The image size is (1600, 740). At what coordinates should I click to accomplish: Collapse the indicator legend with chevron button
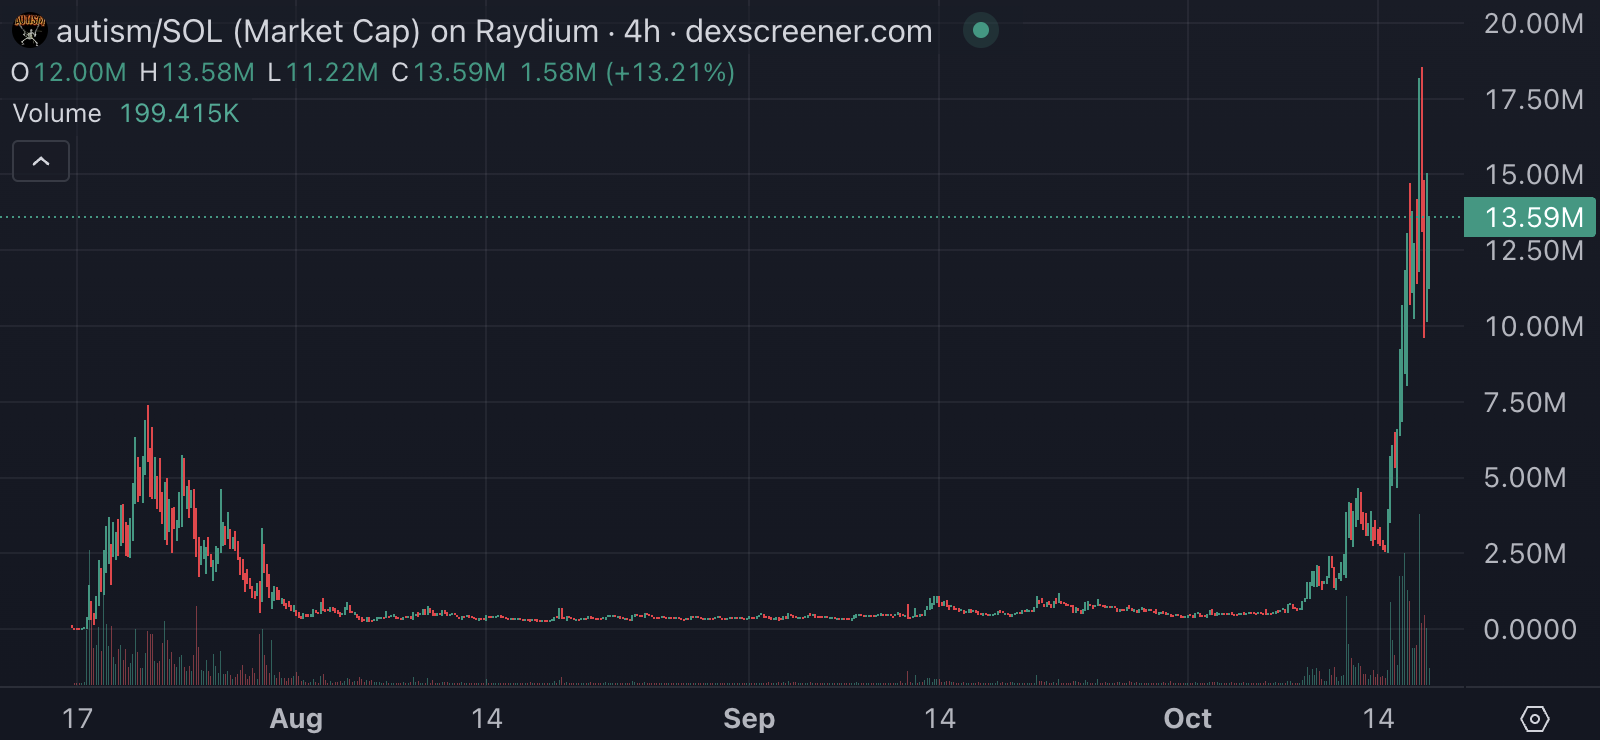pyautogui.click(x=41, y=161)
